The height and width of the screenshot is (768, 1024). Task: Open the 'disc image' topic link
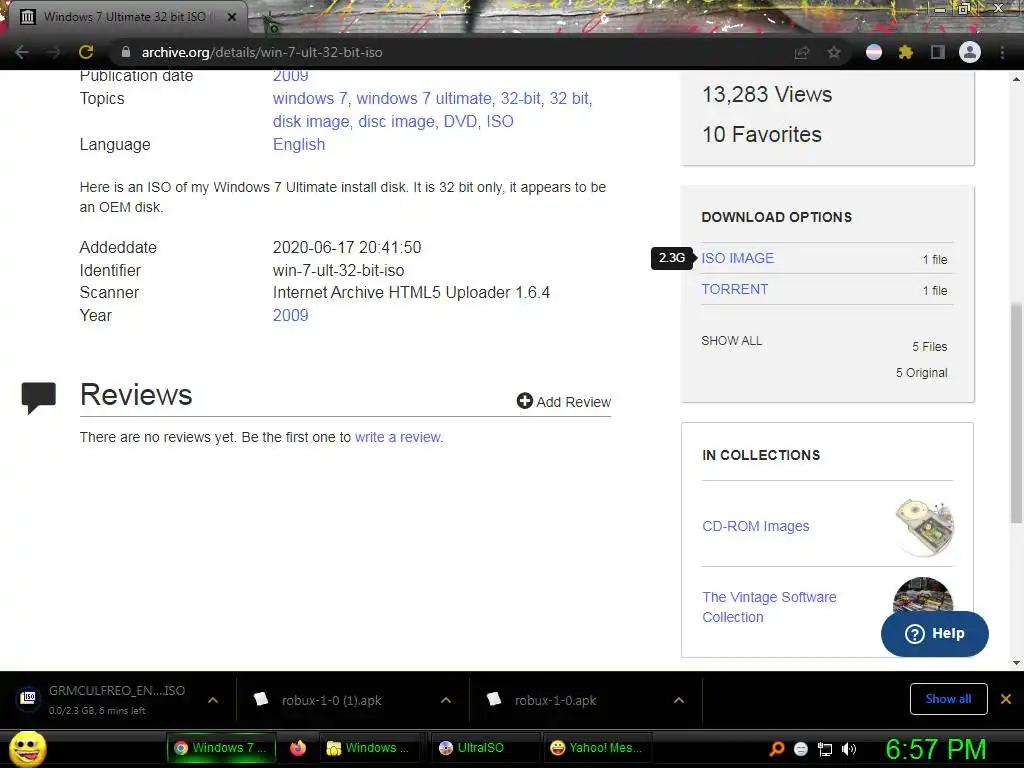(396, 121)
